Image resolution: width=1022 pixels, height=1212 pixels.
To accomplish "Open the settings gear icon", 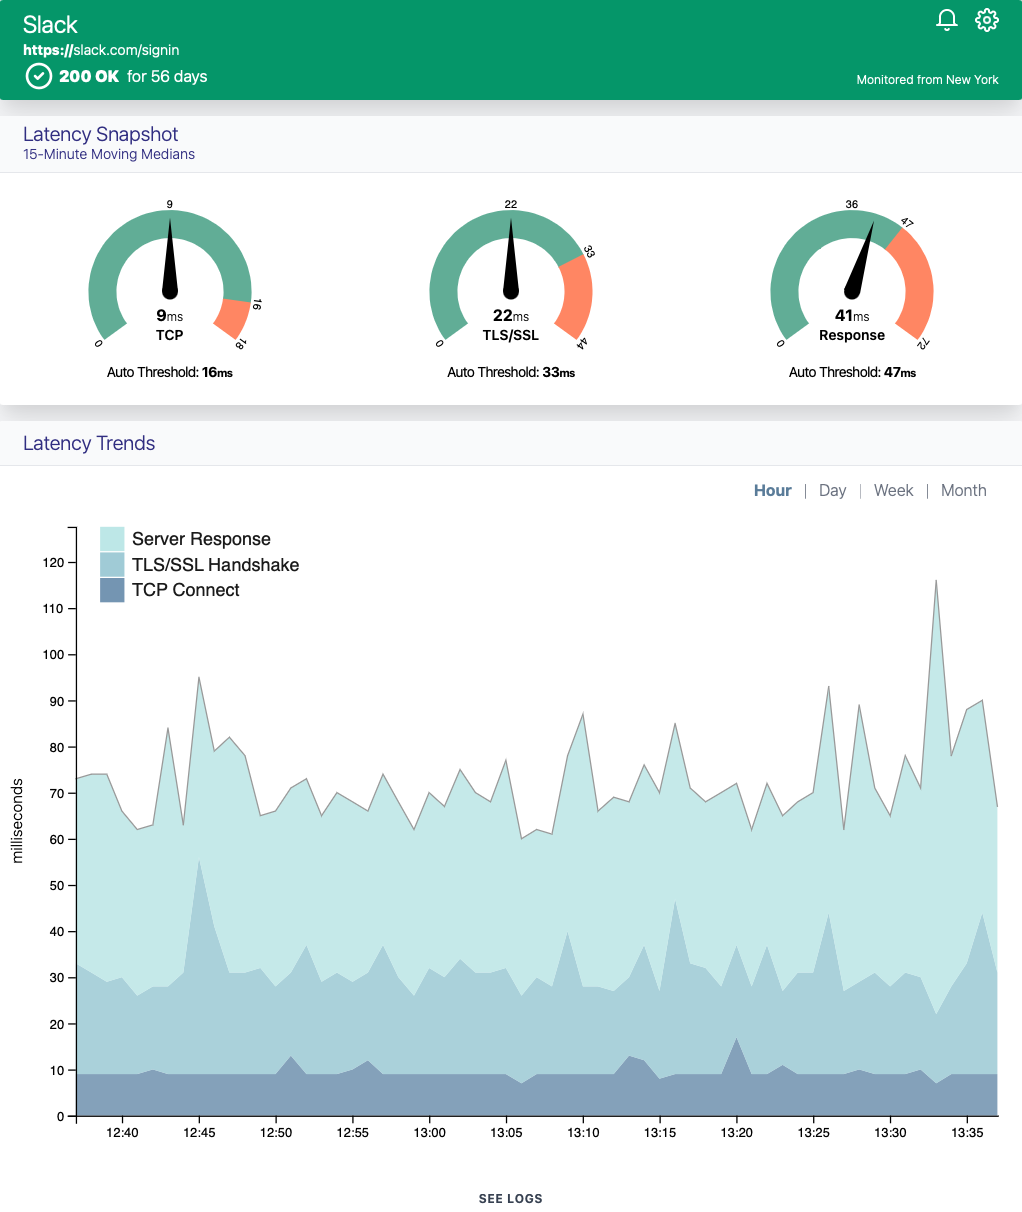I will click(987, 20).
